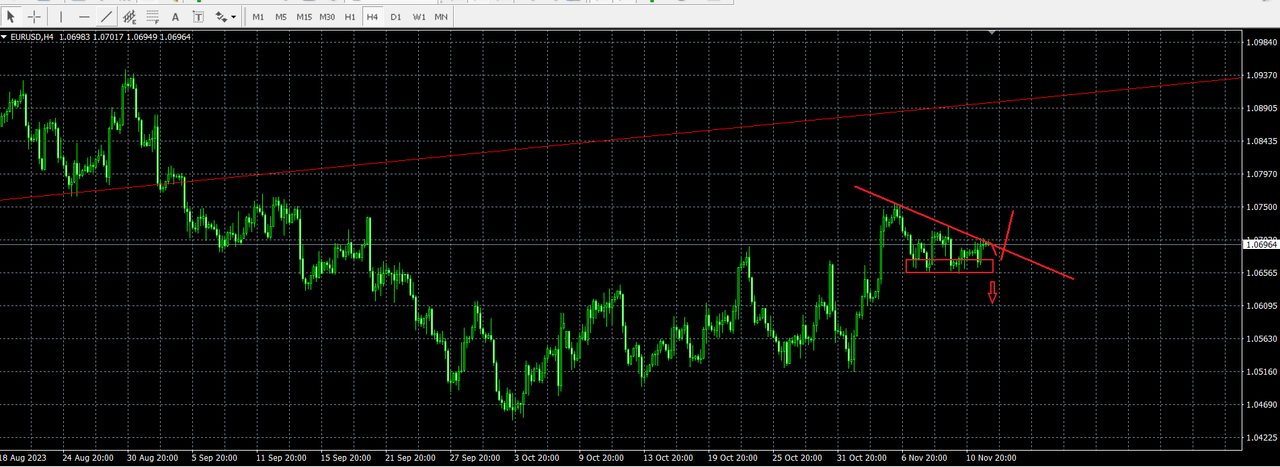Click the current price label 1.06964

click(1261, 244)
